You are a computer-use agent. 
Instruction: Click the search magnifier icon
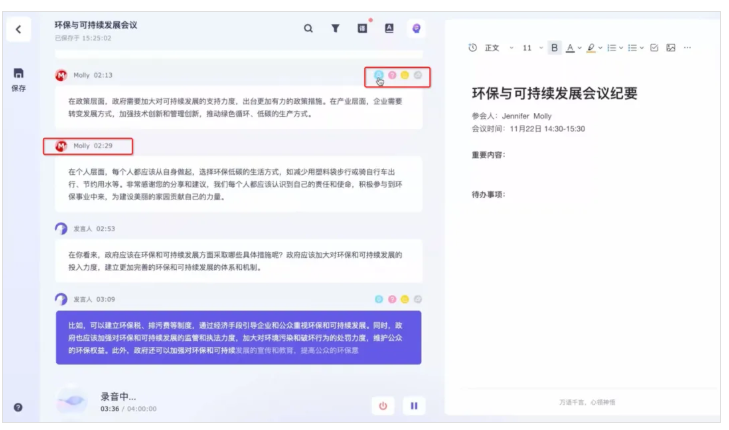coord(309,29)
